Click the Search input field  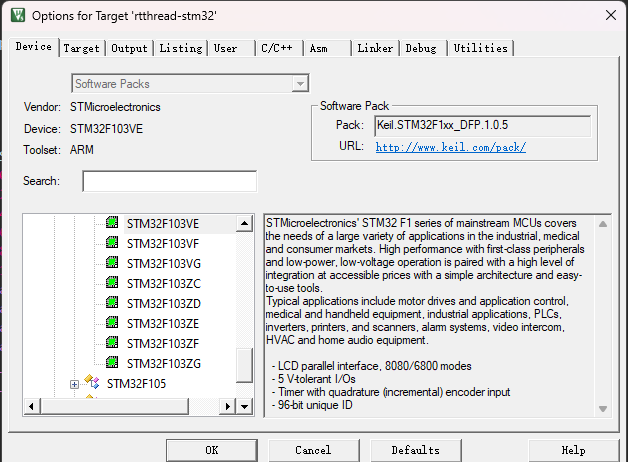[x=169, y=181]
